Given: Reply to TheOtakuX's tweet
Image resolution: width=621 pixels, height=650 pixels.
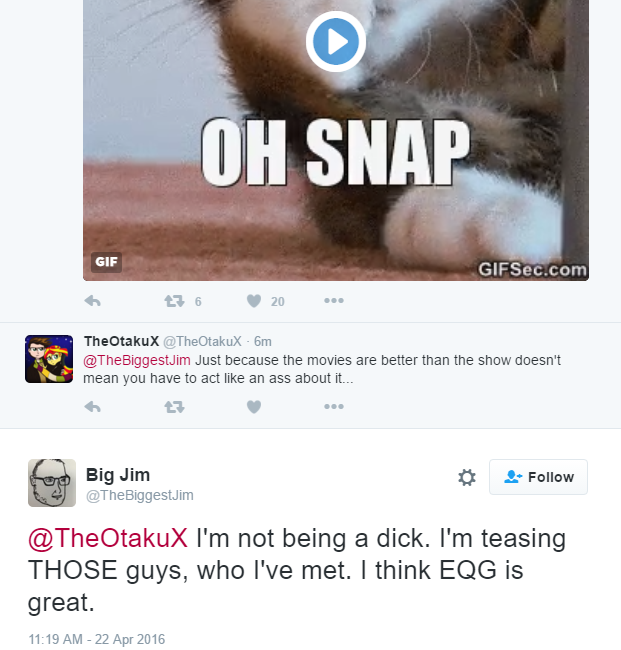Looking at the screenshot, I should coord(92,407).
